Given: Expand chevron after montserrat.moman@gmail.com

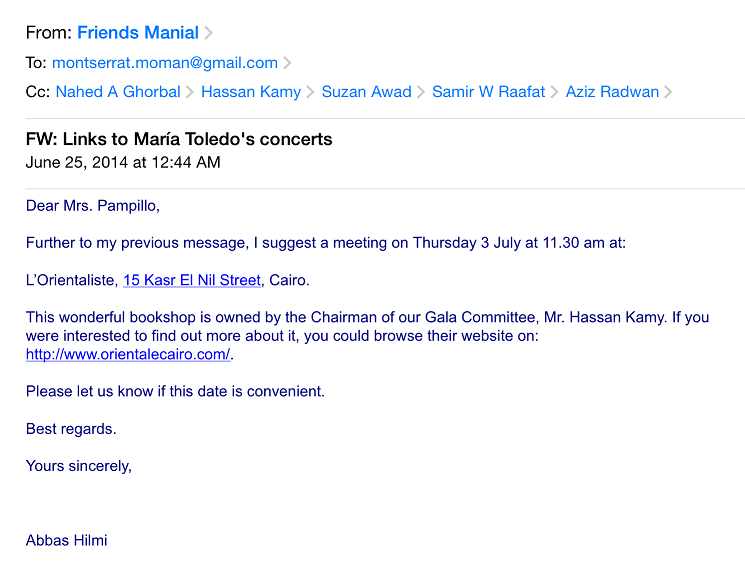Looking at the screenshot, I should click(x=287, y=63).
